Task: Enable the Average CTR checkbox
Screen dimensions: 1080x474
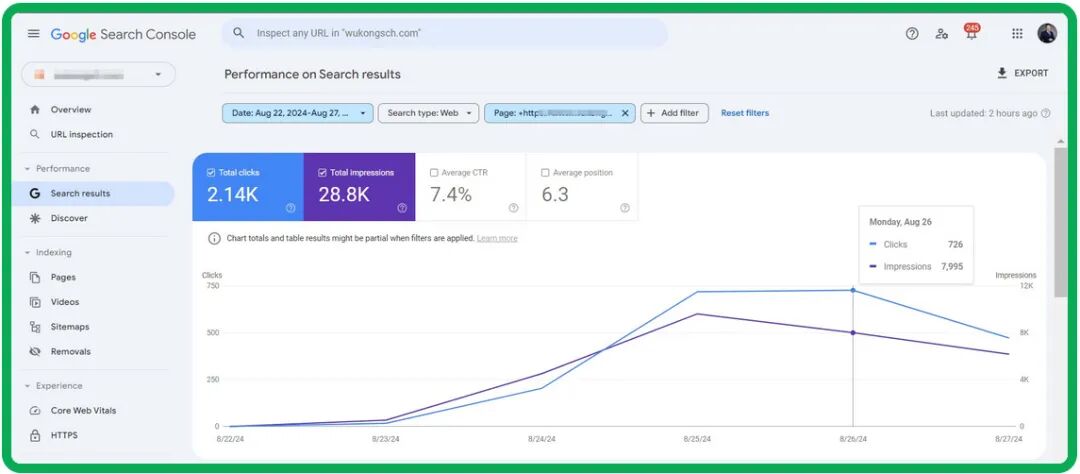Action: tap(434, 173)
